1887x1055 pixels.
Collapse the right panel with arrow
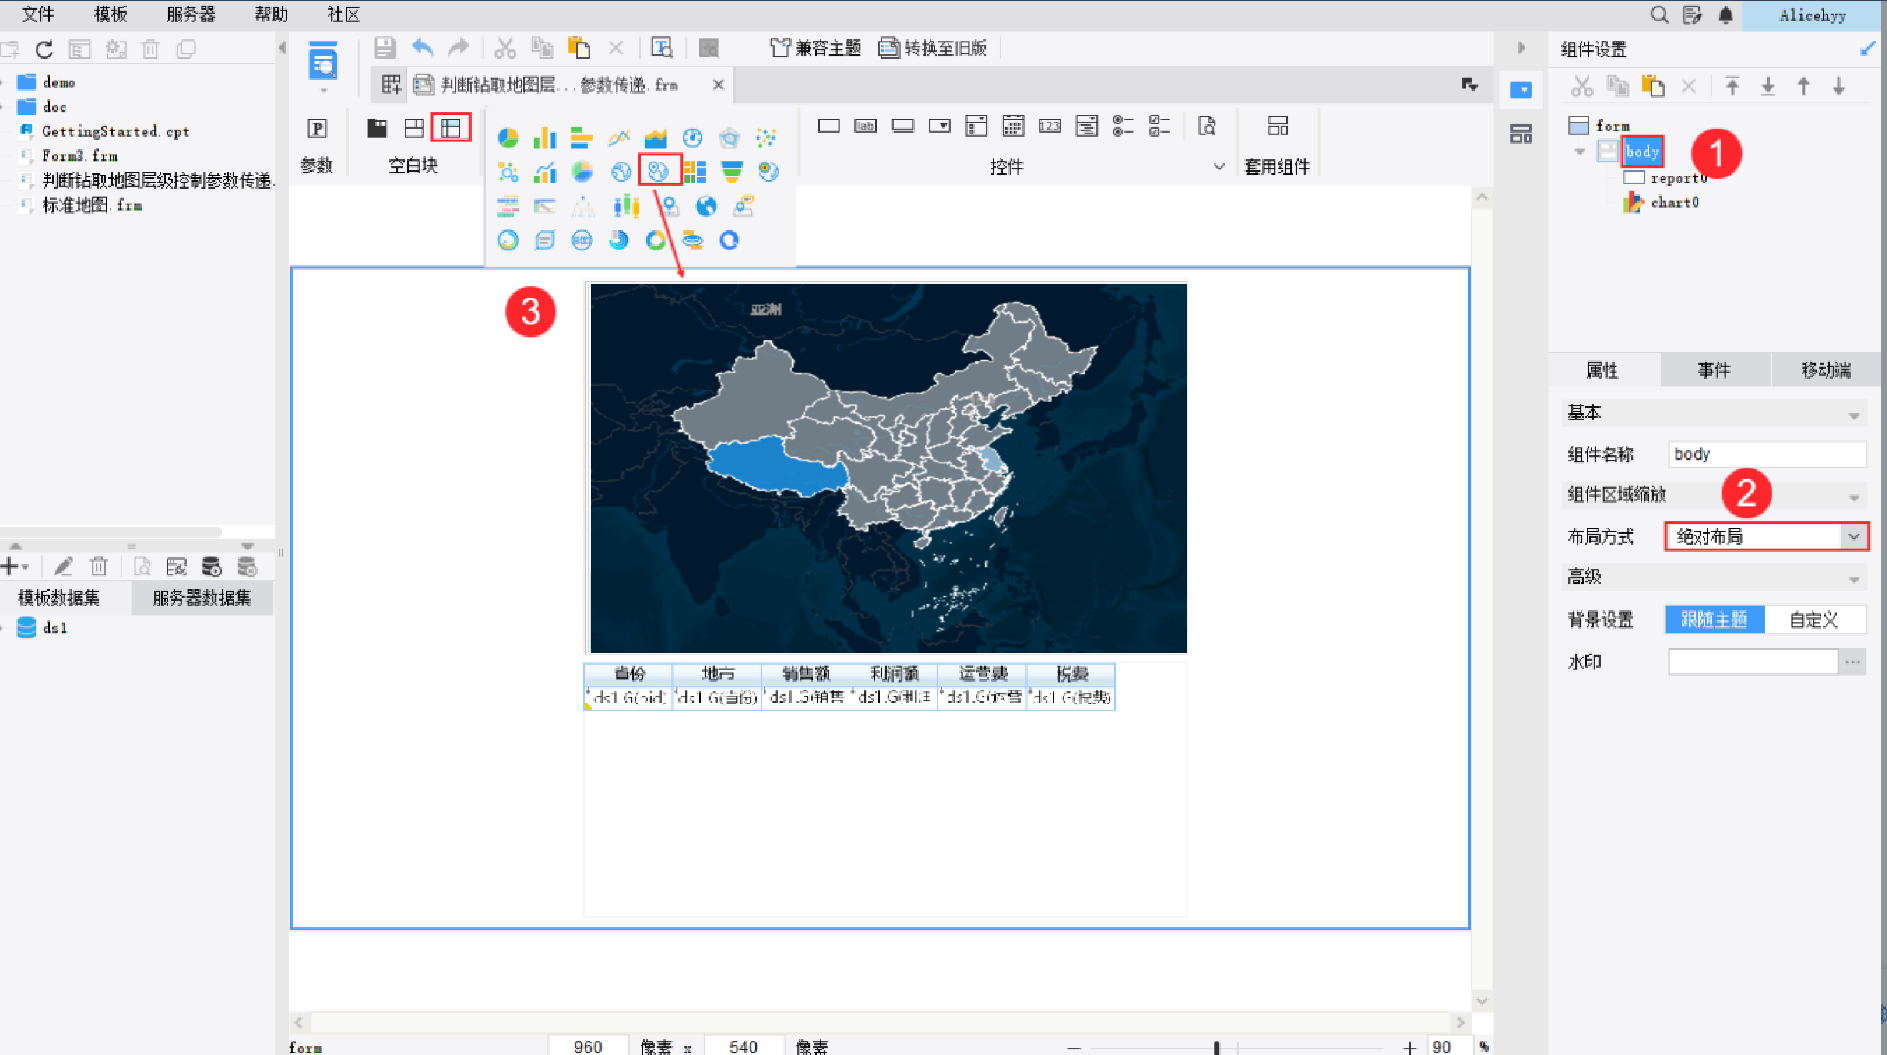coord(1521,47)
